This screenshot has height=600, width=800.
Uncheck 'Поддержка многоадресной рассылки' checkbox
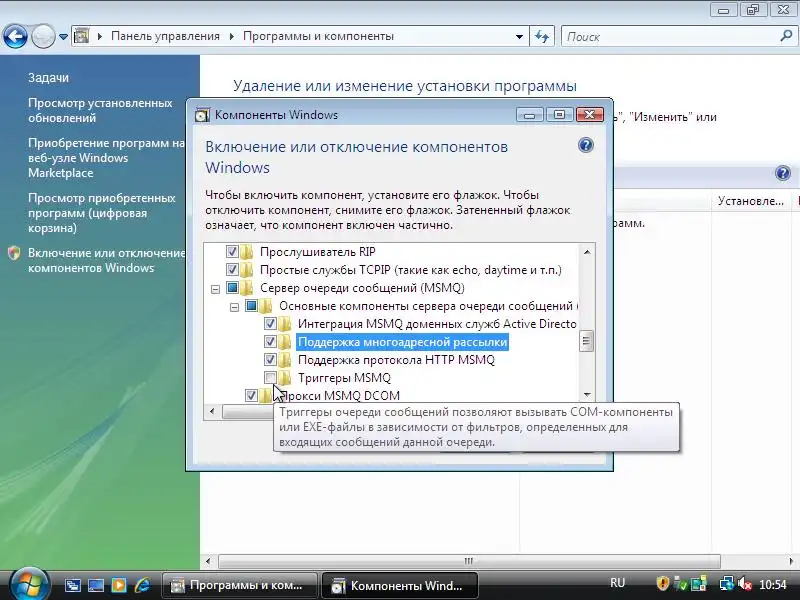tap(270, 341)
